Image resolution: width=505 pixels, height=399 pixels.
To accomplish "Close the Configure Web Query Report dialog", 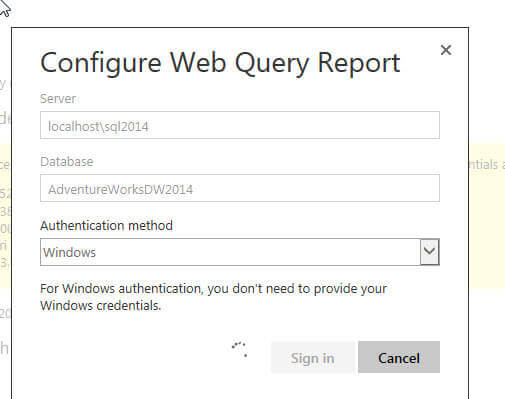I will (446, 50).
